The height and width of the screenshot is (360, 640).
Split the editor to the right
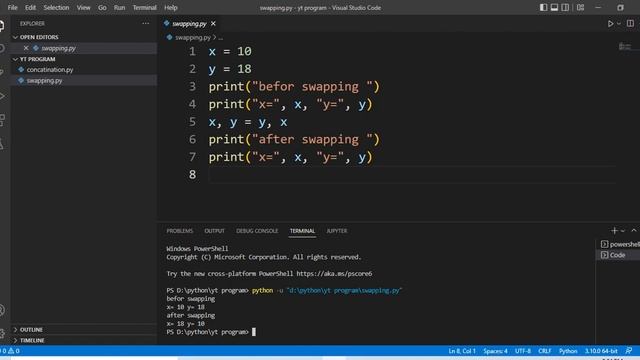point(630,24)
